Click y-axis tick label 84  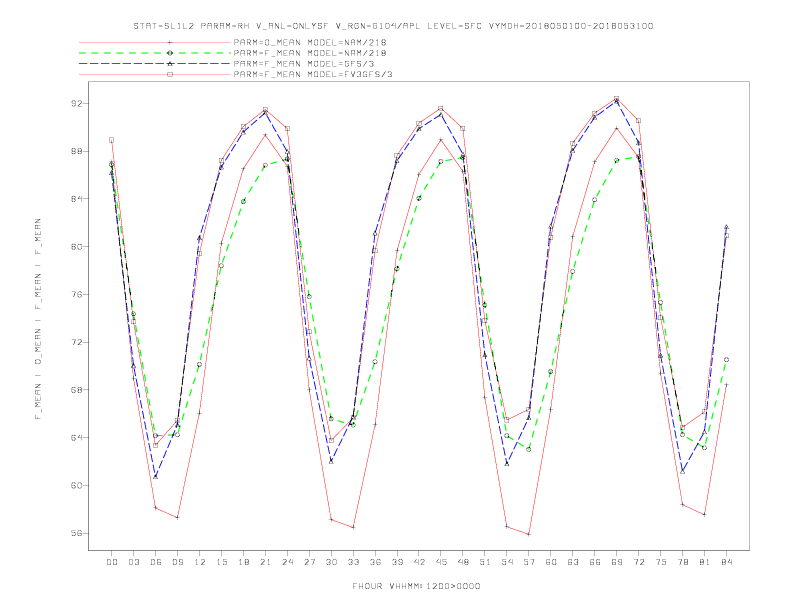[x=75, y=199]
